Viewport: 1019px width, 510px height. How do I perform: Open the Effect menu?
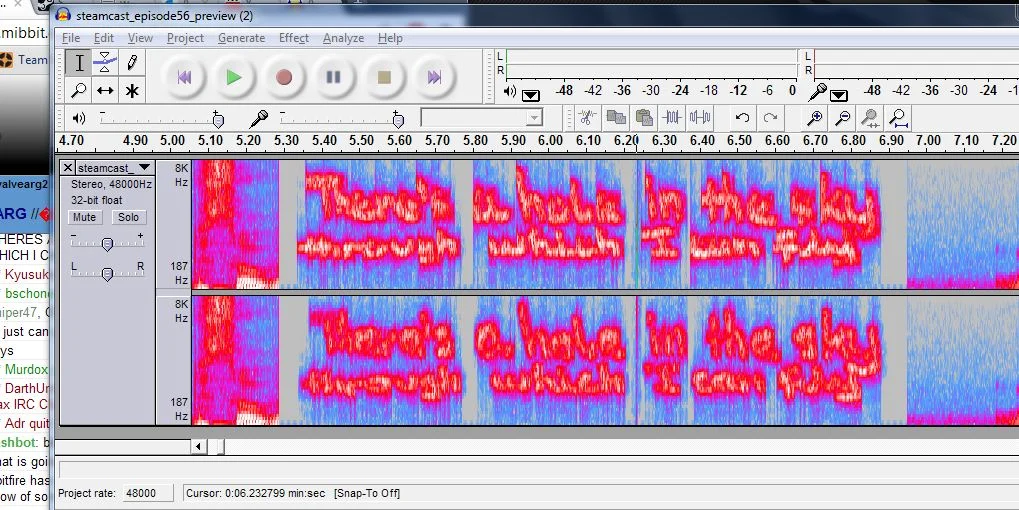[x=294, y=38]
